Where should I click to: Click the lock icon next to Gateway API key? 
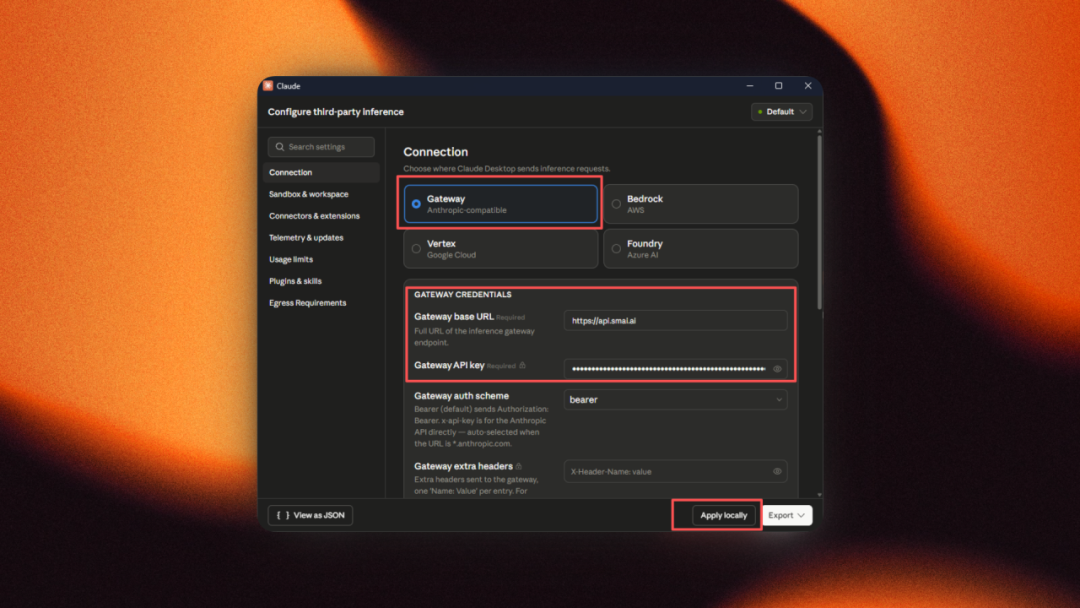tap(523, 366)
